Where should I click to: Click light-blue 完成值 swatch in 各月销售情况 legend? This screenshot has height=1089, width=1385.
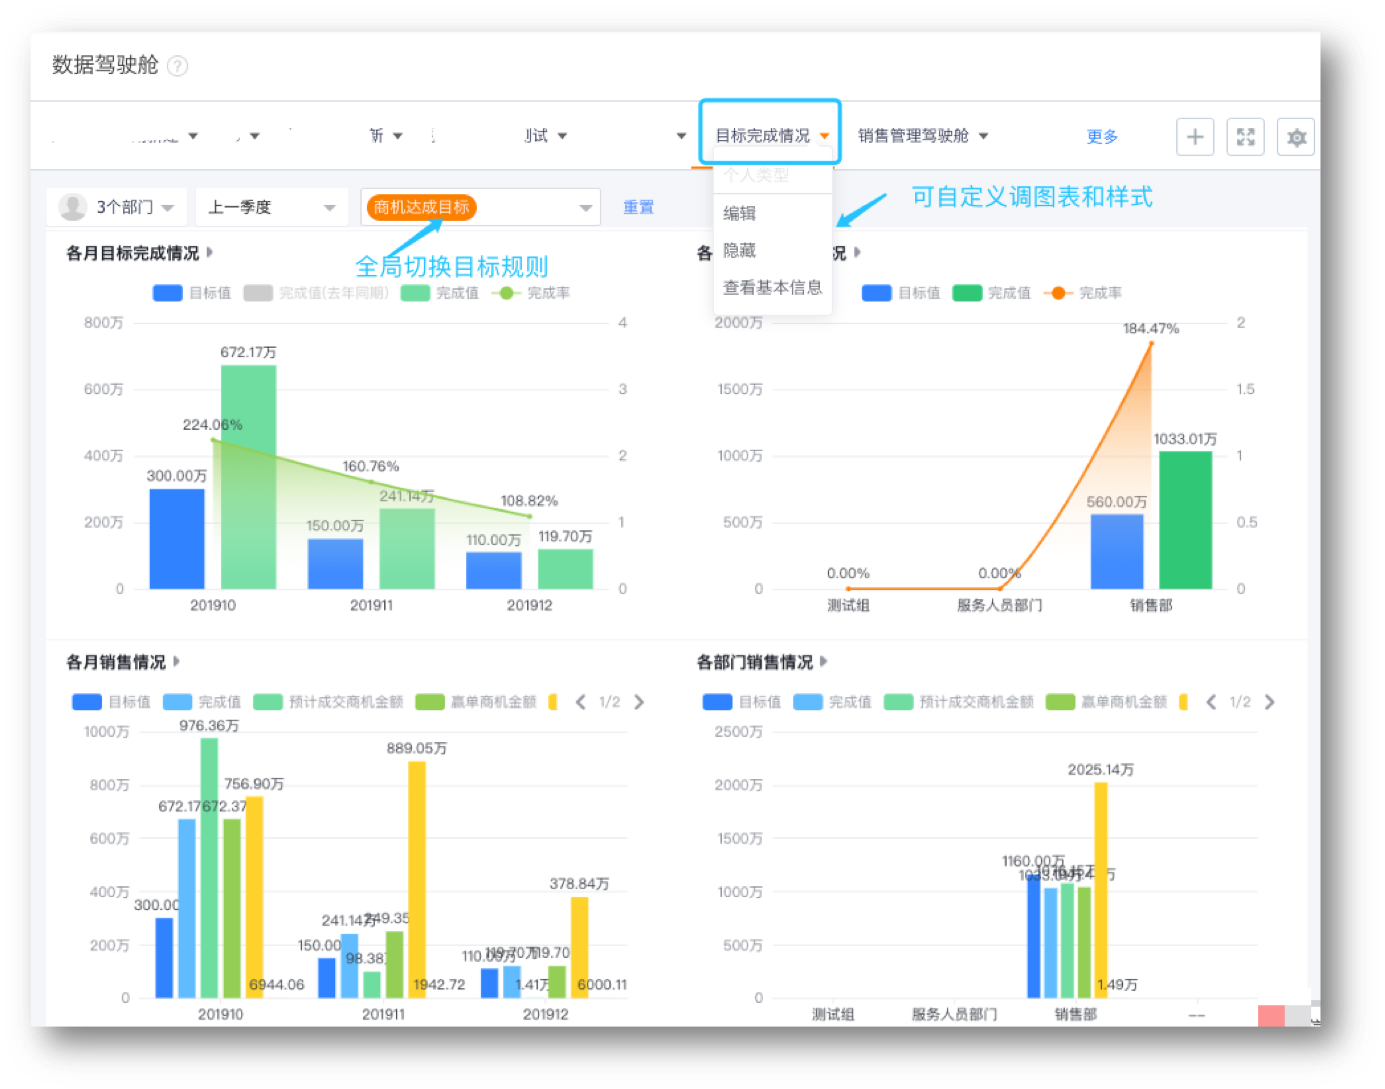[x=177, y=702]
